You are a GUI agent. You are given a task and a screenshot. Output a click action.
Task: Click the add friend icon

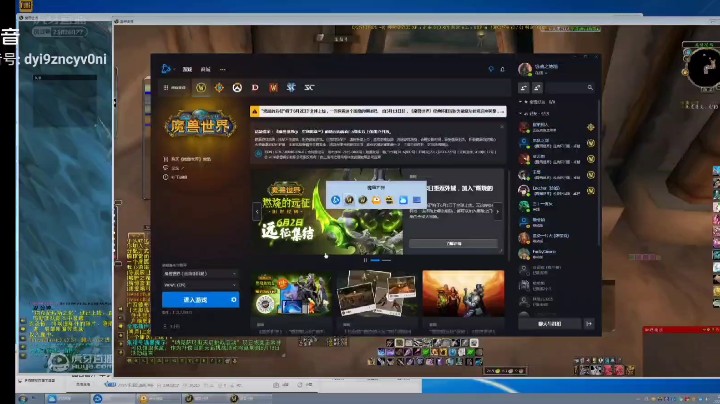pyautogui.click(x=523, y=87)
